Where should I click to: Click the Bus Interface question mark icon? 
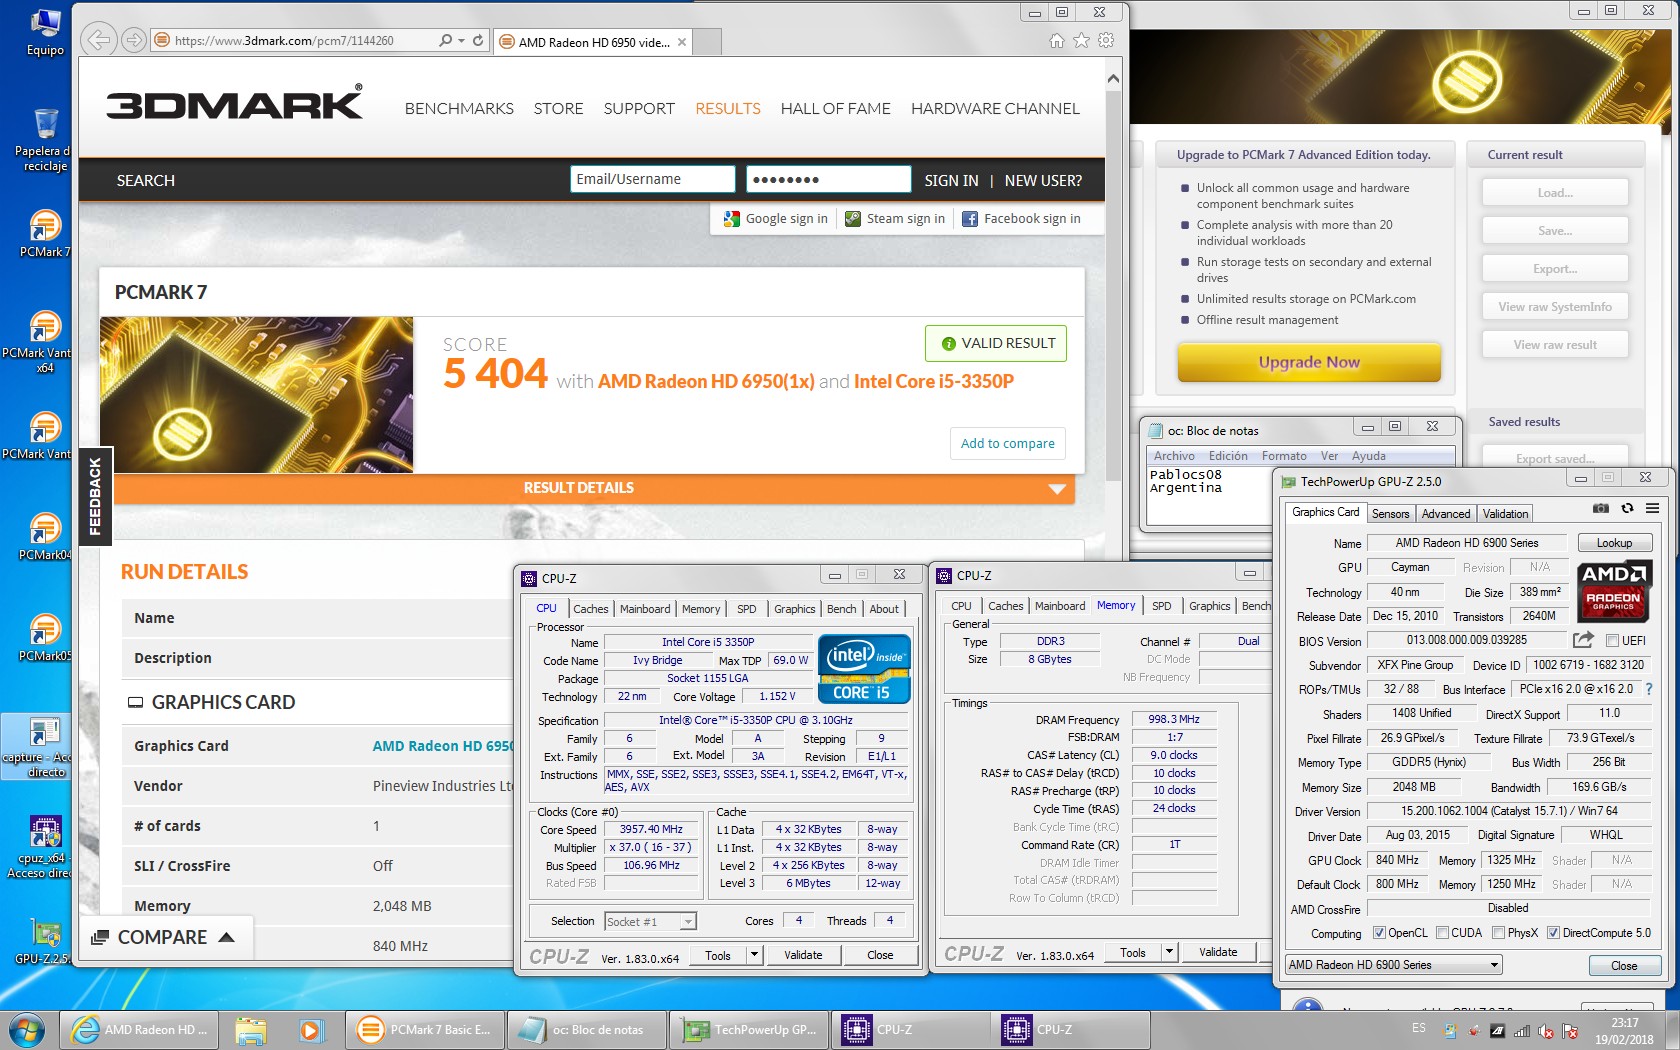pyautogui.click(x=1648, y=689)
